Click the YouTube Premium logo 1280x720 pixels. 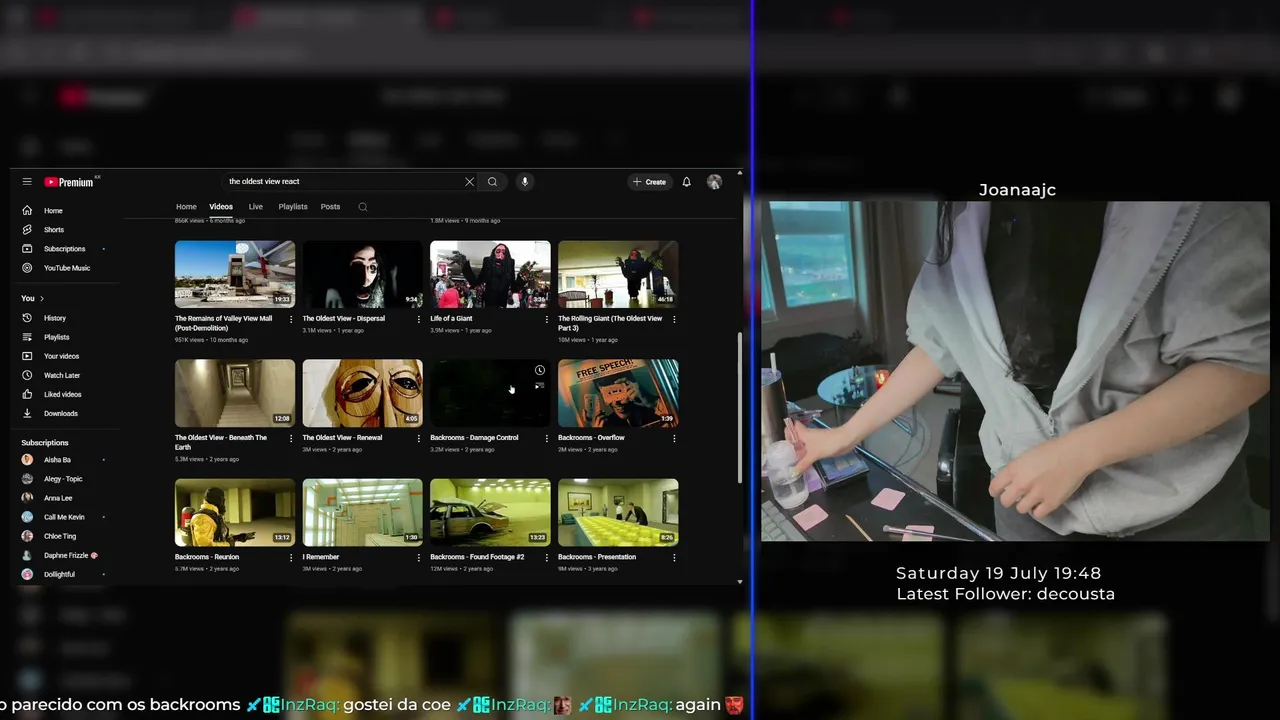[70, 182]
